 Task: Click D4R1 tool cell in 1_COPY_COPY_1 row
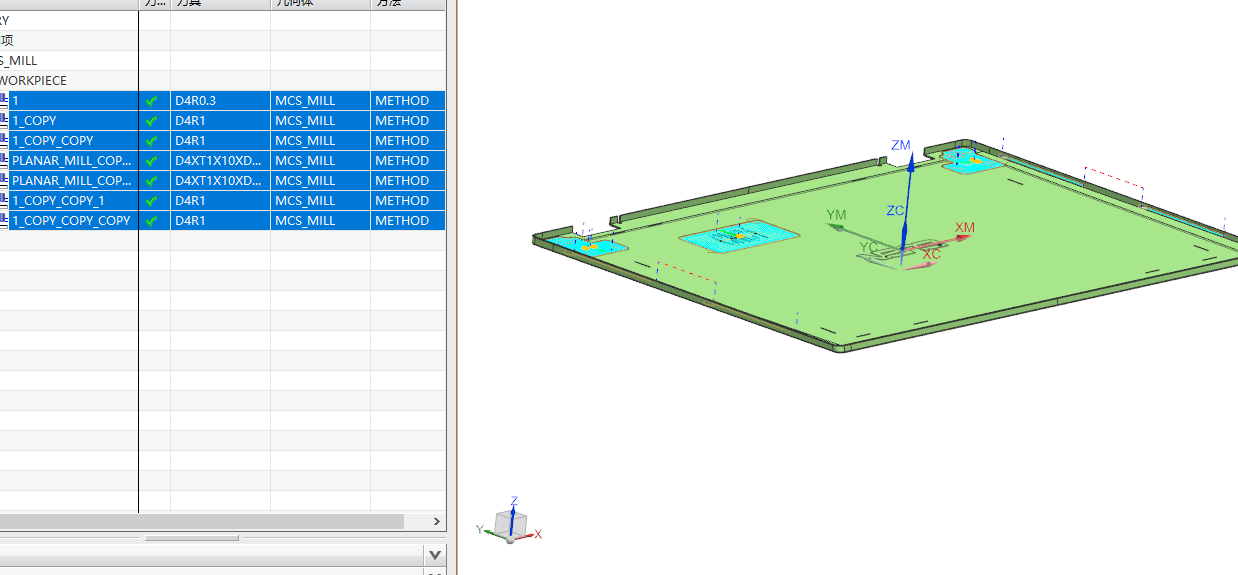click(220, 201)
